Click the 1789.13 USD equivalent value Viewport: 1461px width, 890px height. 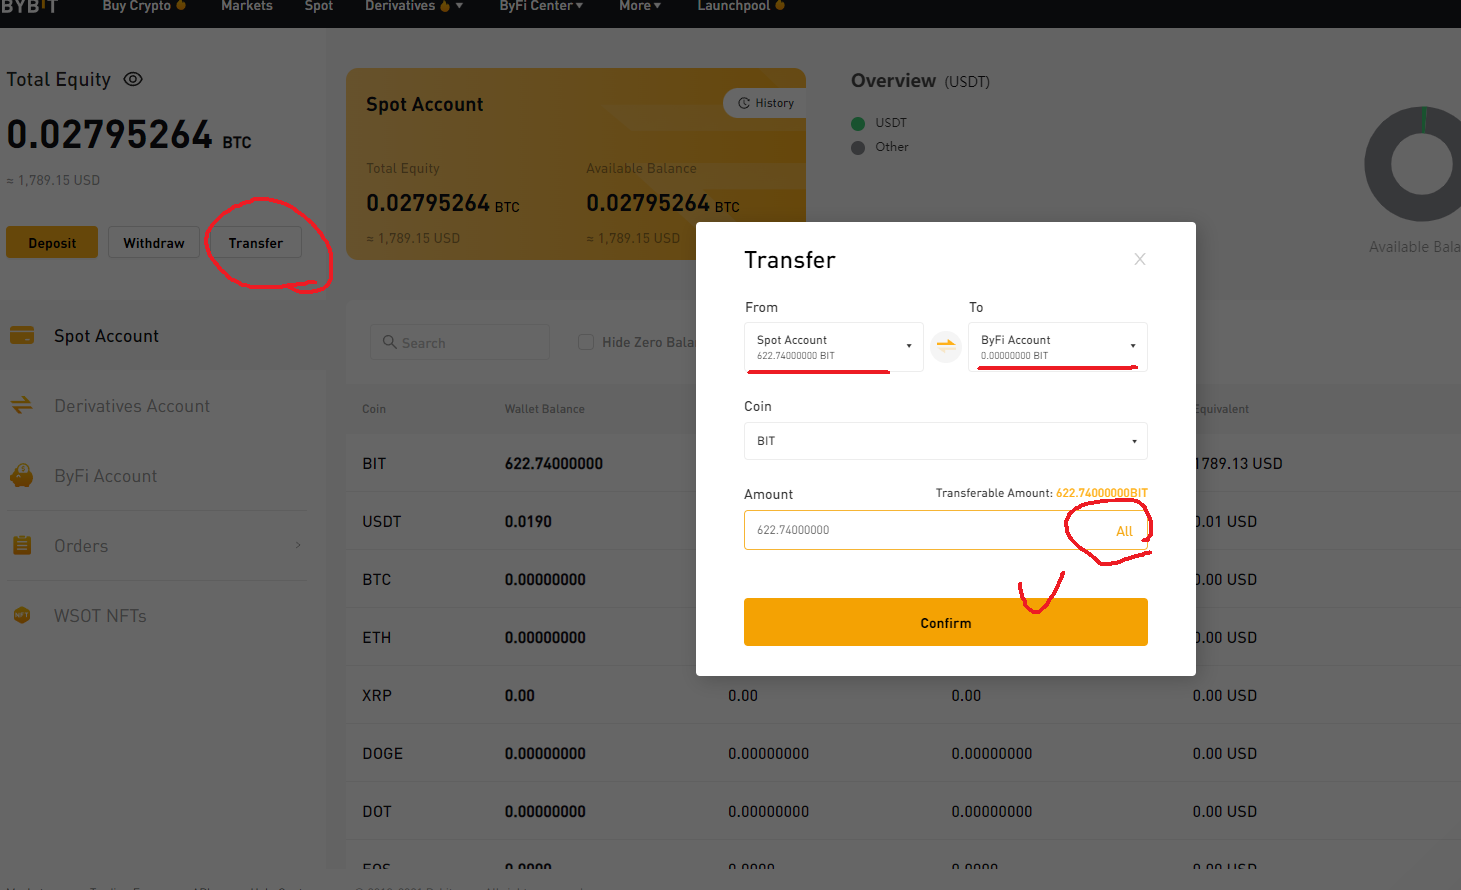point(1238,464)
